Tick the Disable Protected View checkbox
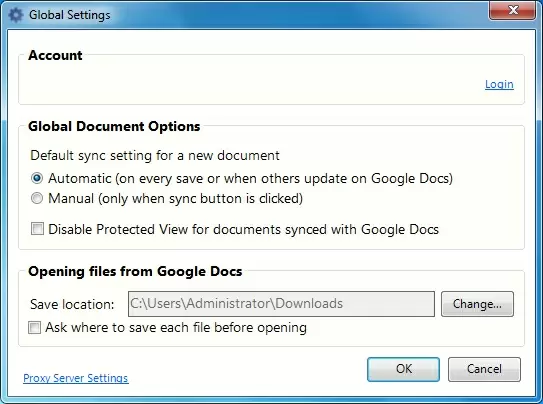The image size is (543, 404). (37, 229)
